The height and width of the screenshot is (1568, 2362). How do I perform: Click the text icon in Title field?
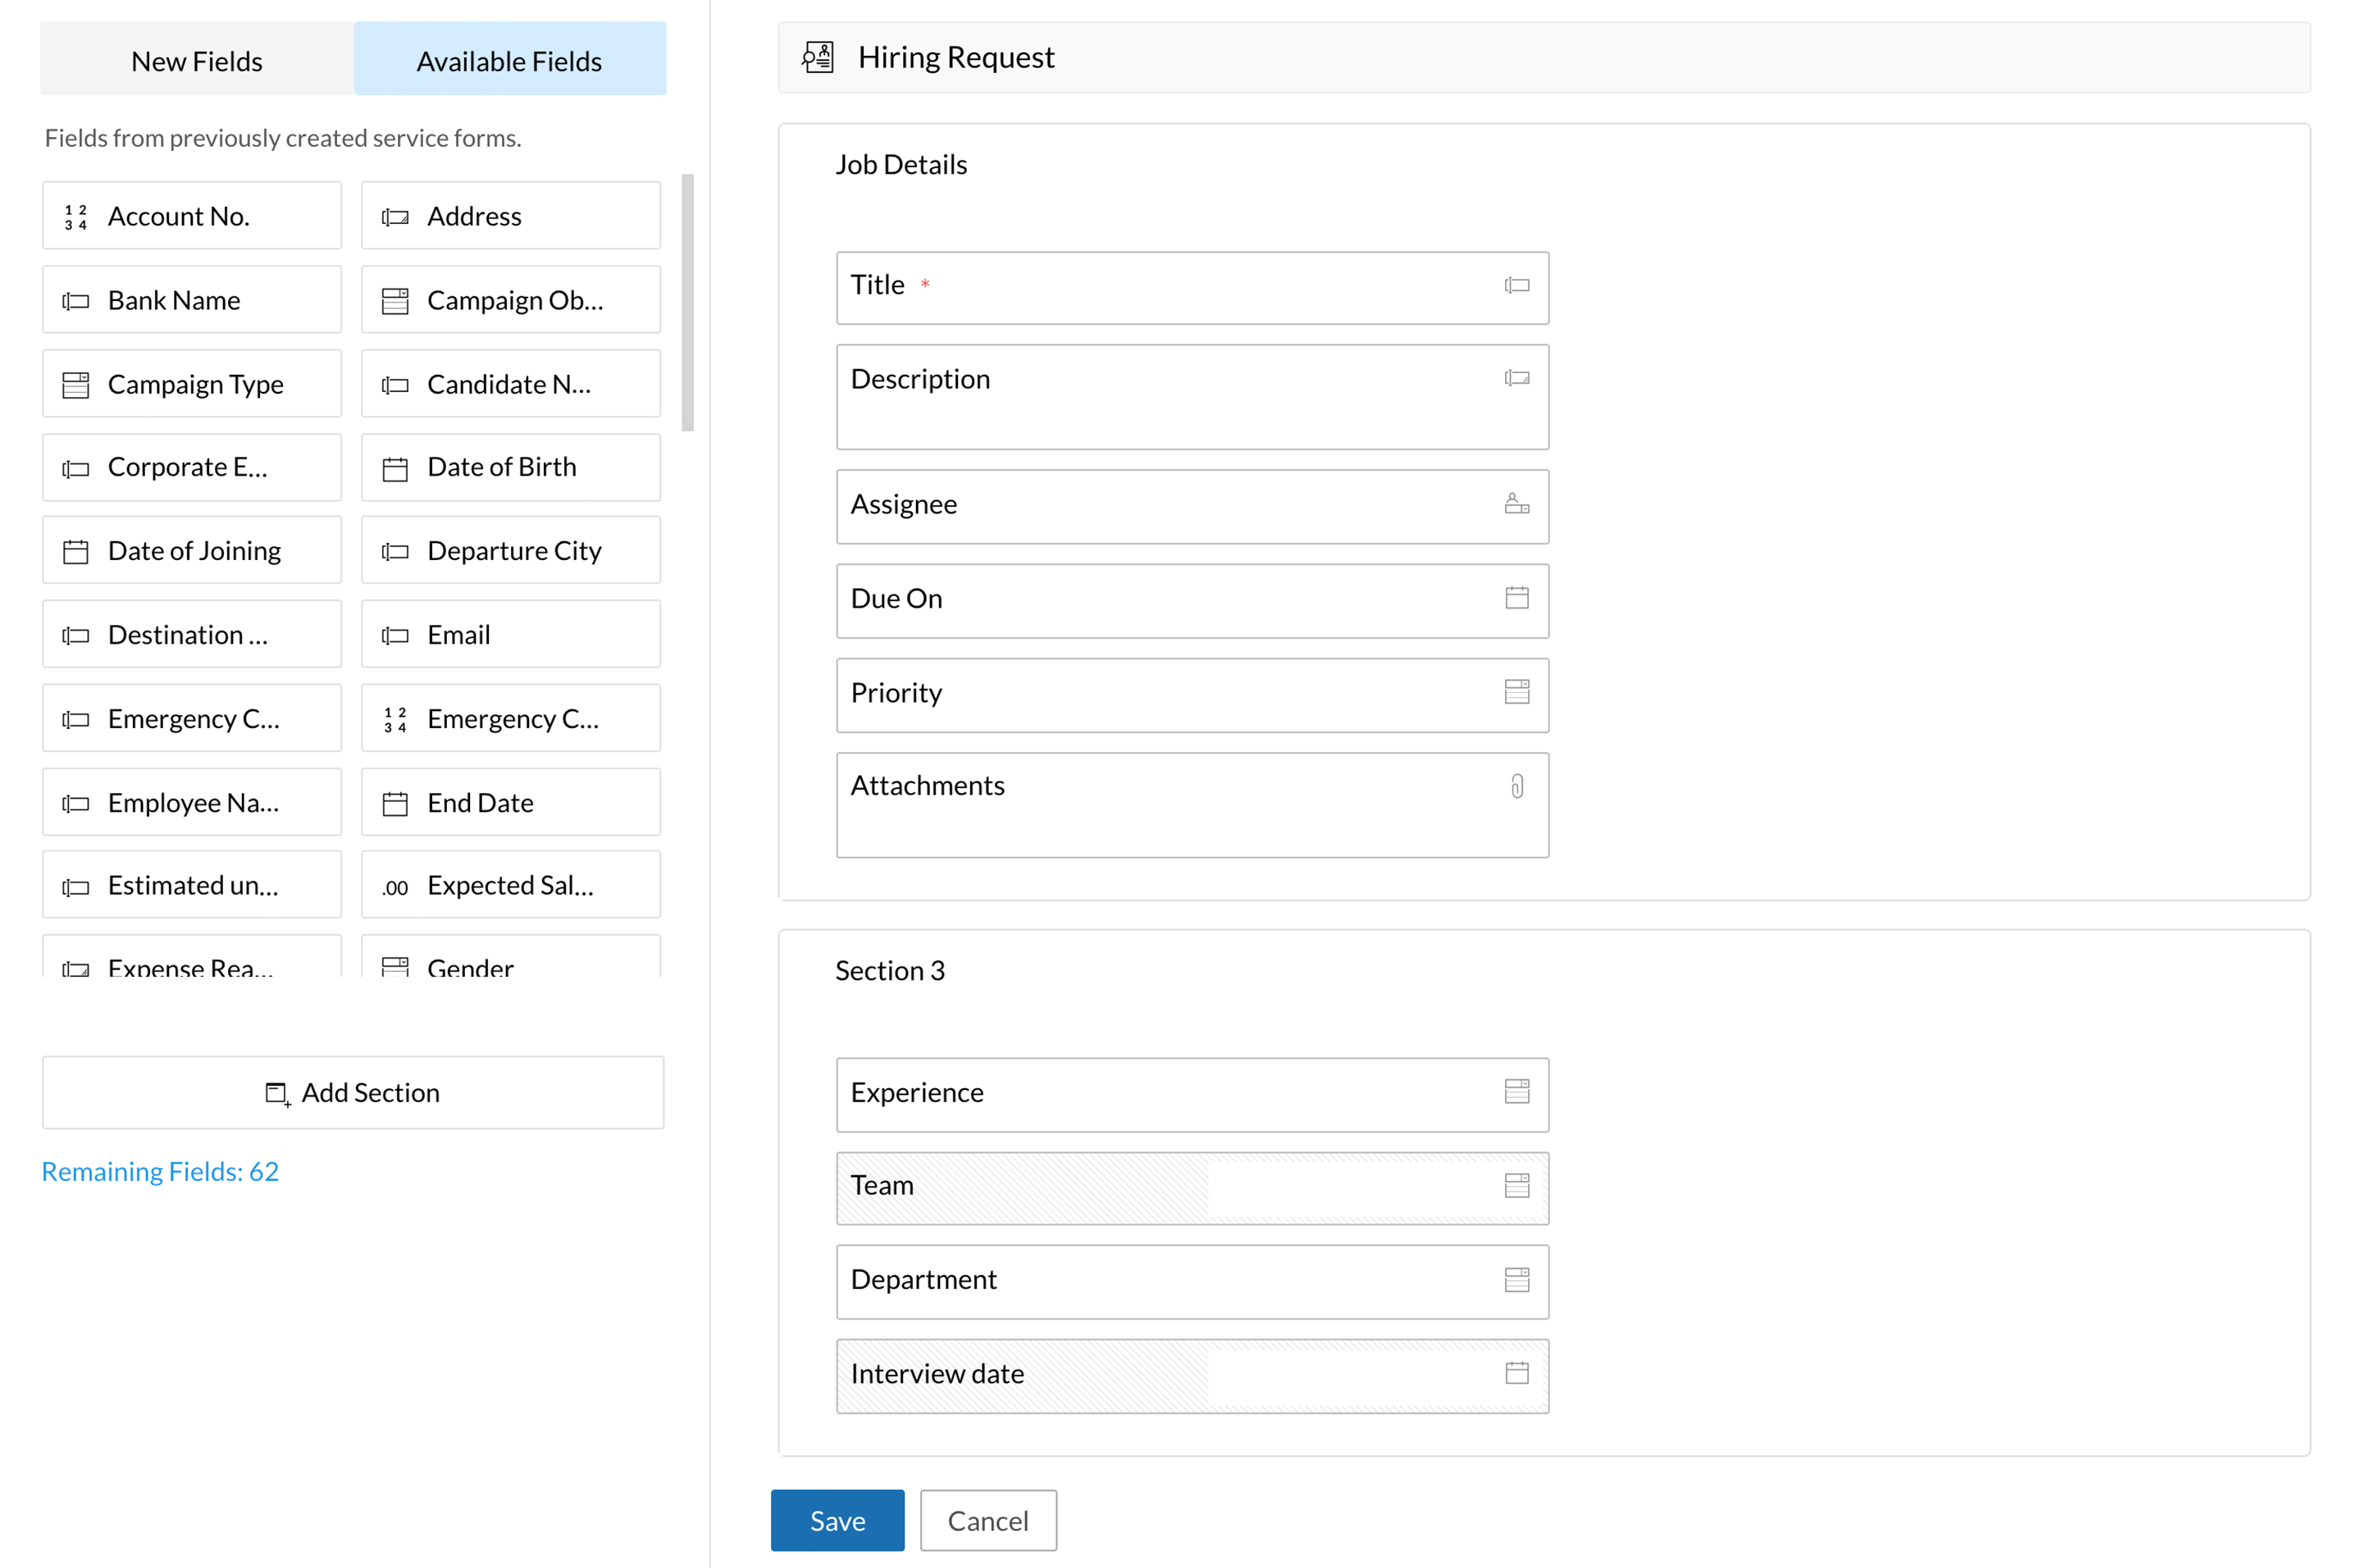pyautogui.click(x=1516, y=286)
